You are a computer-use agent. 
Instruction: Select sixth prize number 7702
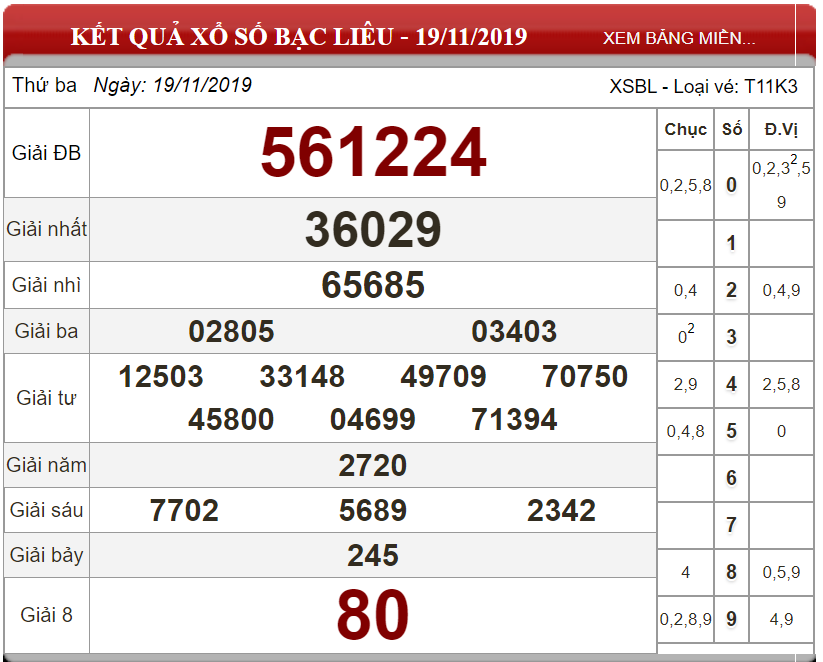(184, 510)
